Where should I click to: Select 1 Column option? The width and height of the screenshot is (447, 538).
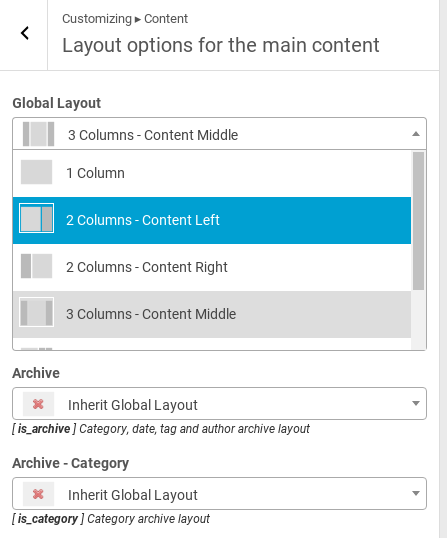(x=212, y=173)
